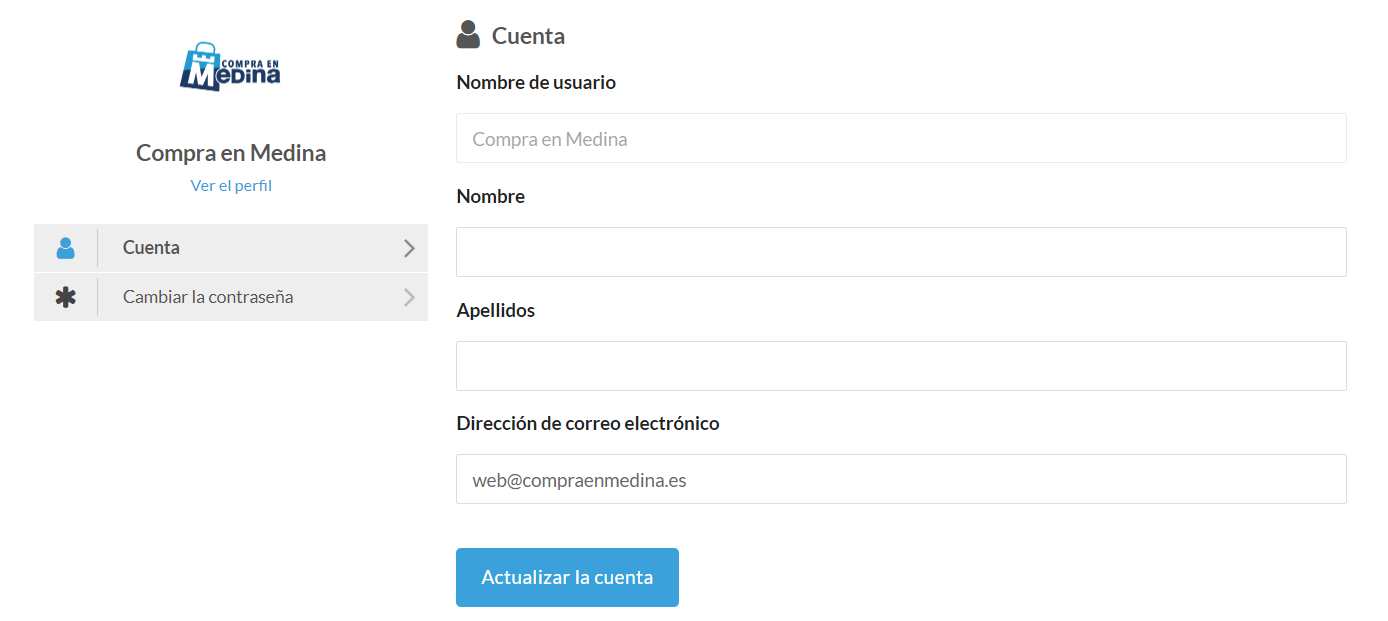Click the asterisk password icon in sidebar
Viewport: 1388px width, 621px height.
coord(66,297)
